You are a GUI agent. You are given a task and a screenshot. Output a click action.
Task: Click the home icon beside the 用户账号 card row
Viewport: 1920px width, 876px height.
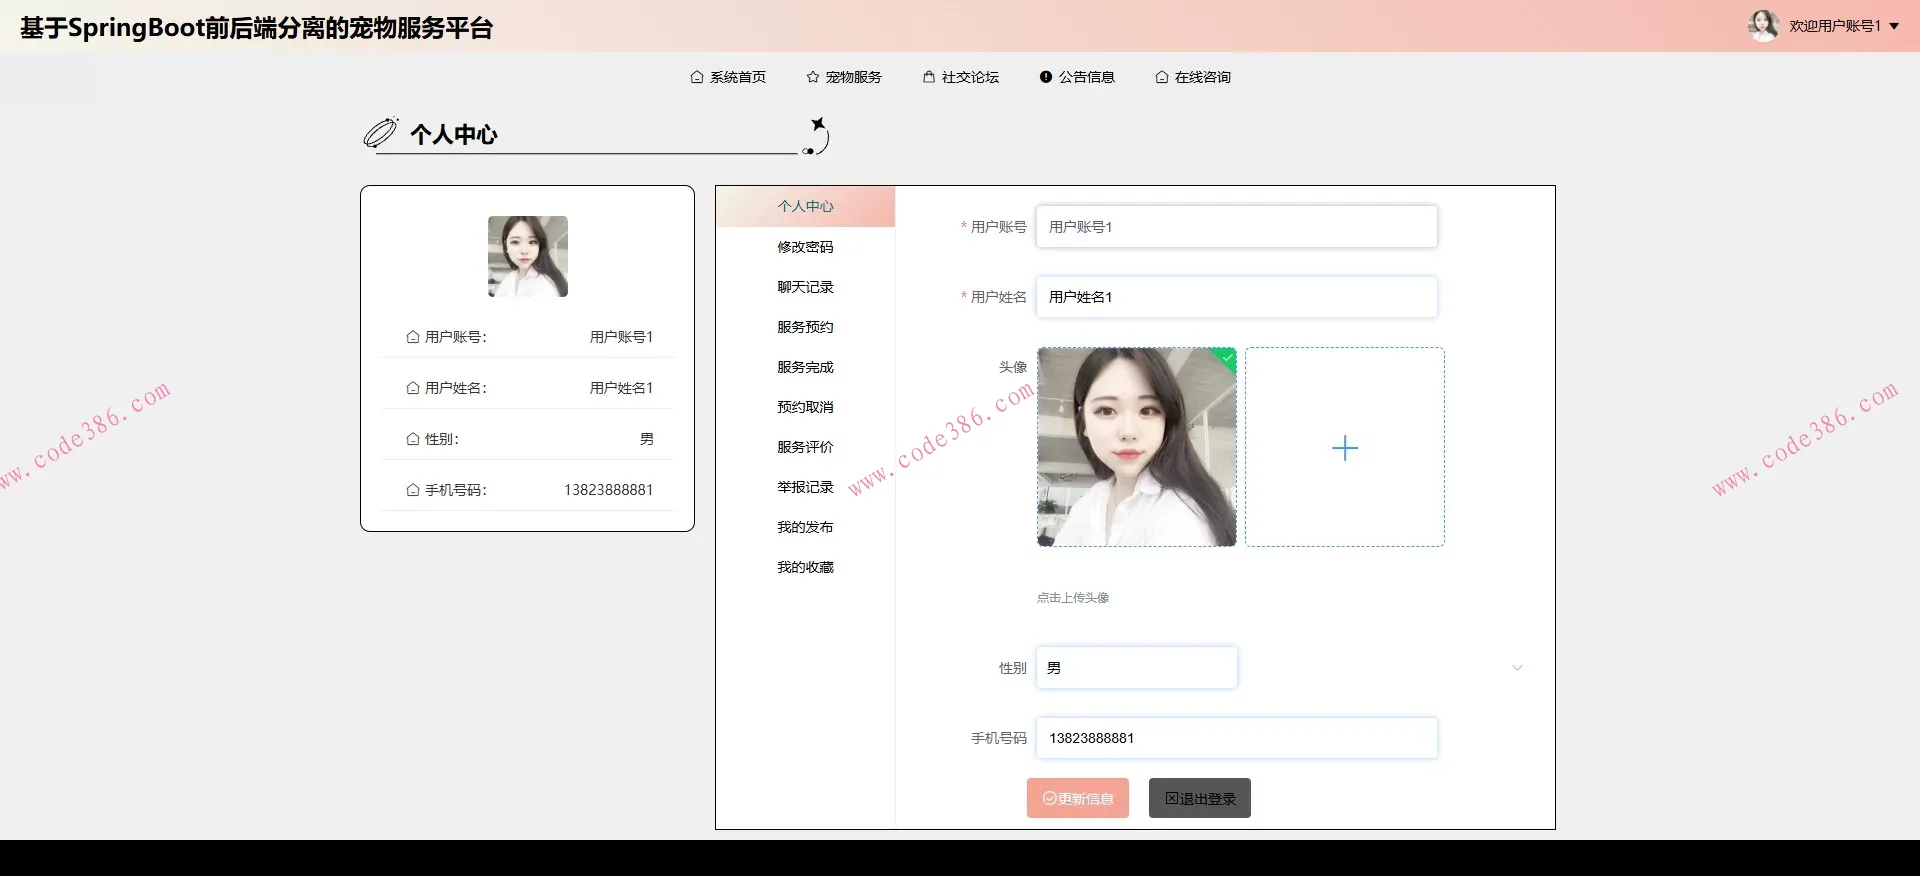[413, 337]
